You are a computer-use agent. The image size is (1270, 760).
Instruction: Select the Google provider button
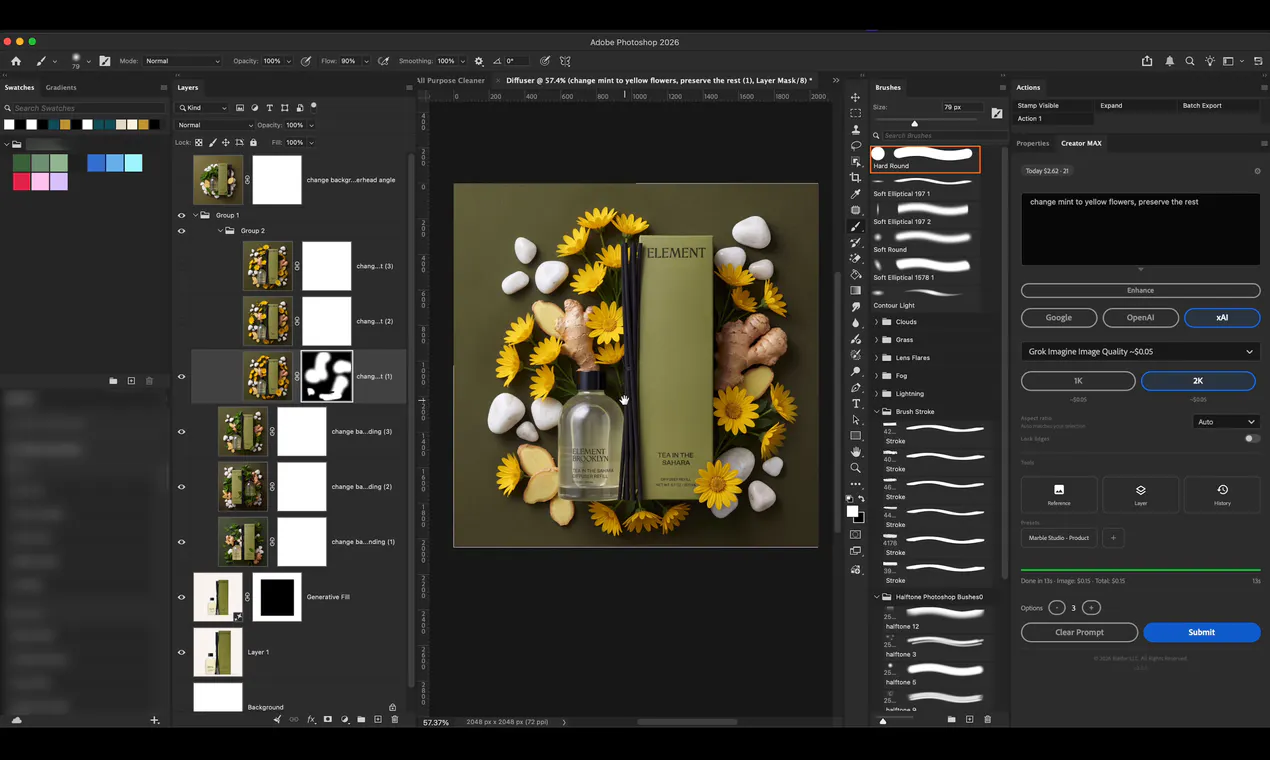1059,318
